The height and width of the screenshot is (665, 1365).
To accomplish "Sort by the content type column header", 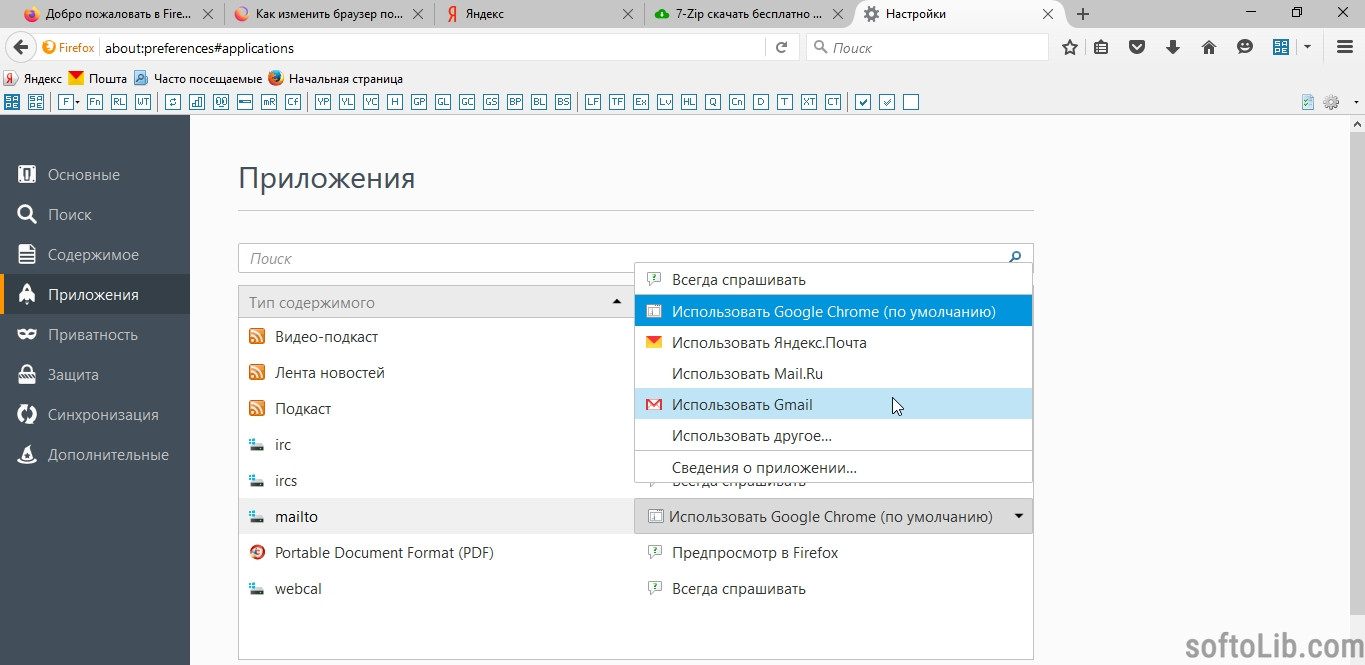I will point(436,302).
